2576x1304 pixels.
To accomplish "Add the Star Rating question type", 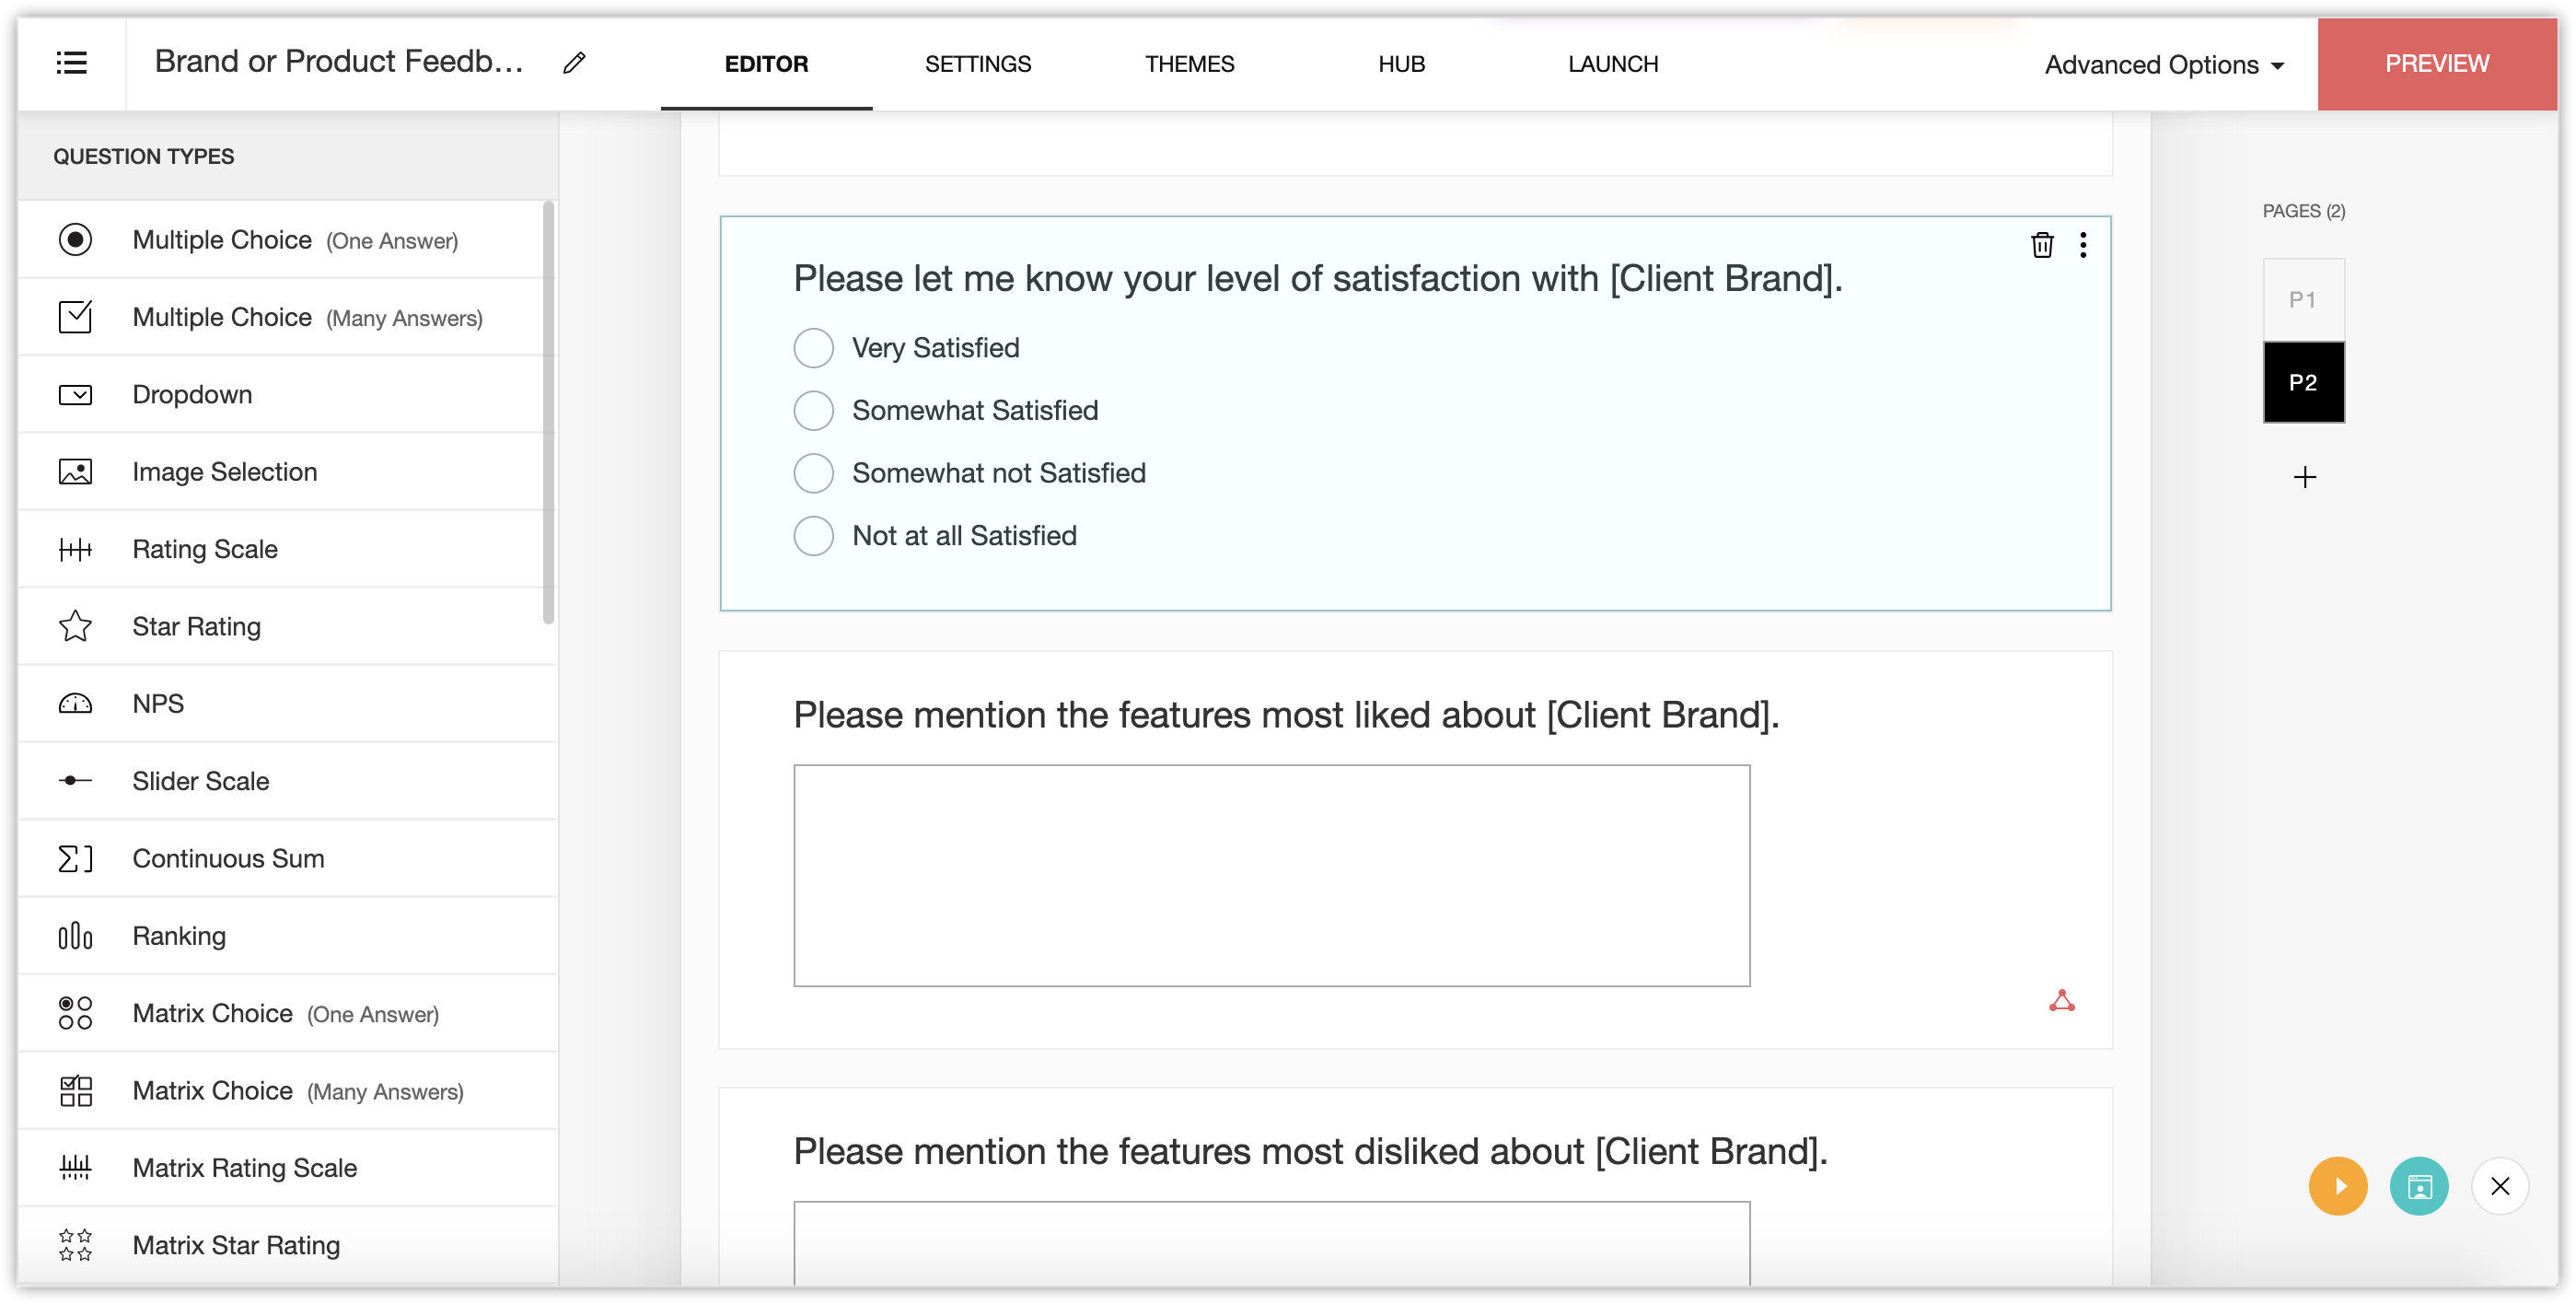I will click(196, 626).
